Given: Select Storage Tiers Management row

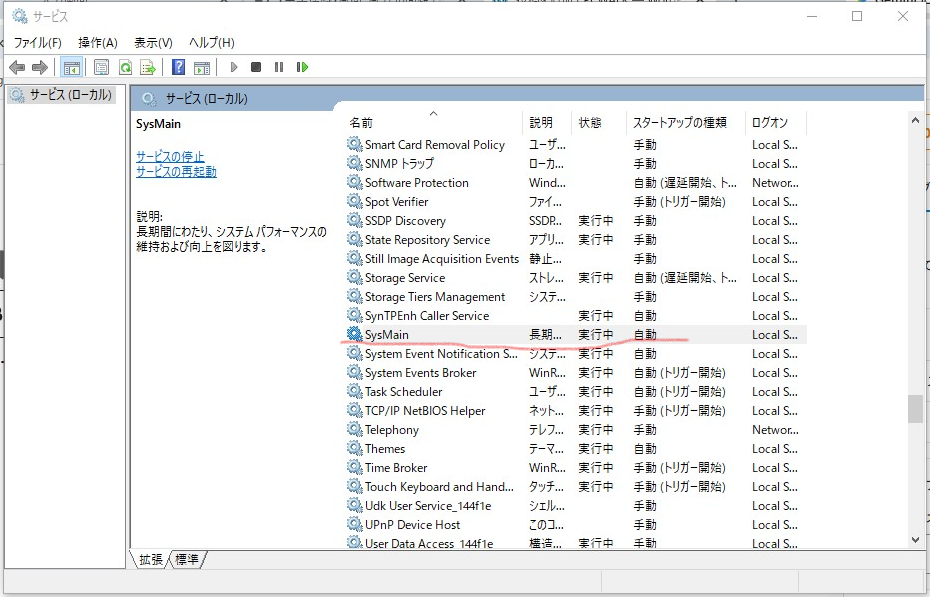Looking at the screenshot, I should (x=575, y=296).
